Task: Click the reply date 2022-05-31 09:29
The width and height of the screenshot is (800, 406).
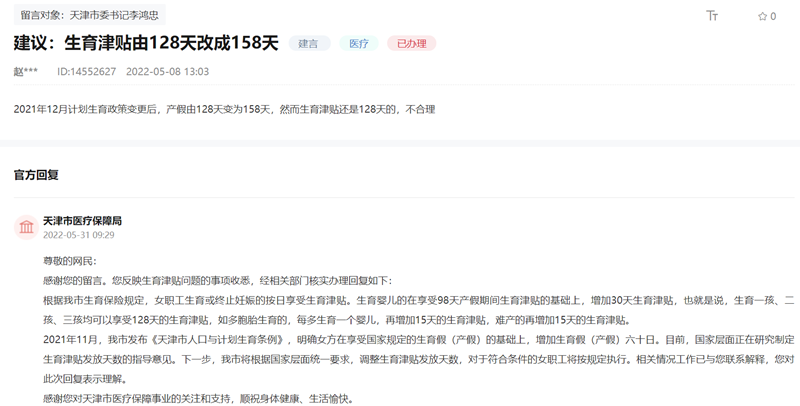Action: [x=79, y=235]
